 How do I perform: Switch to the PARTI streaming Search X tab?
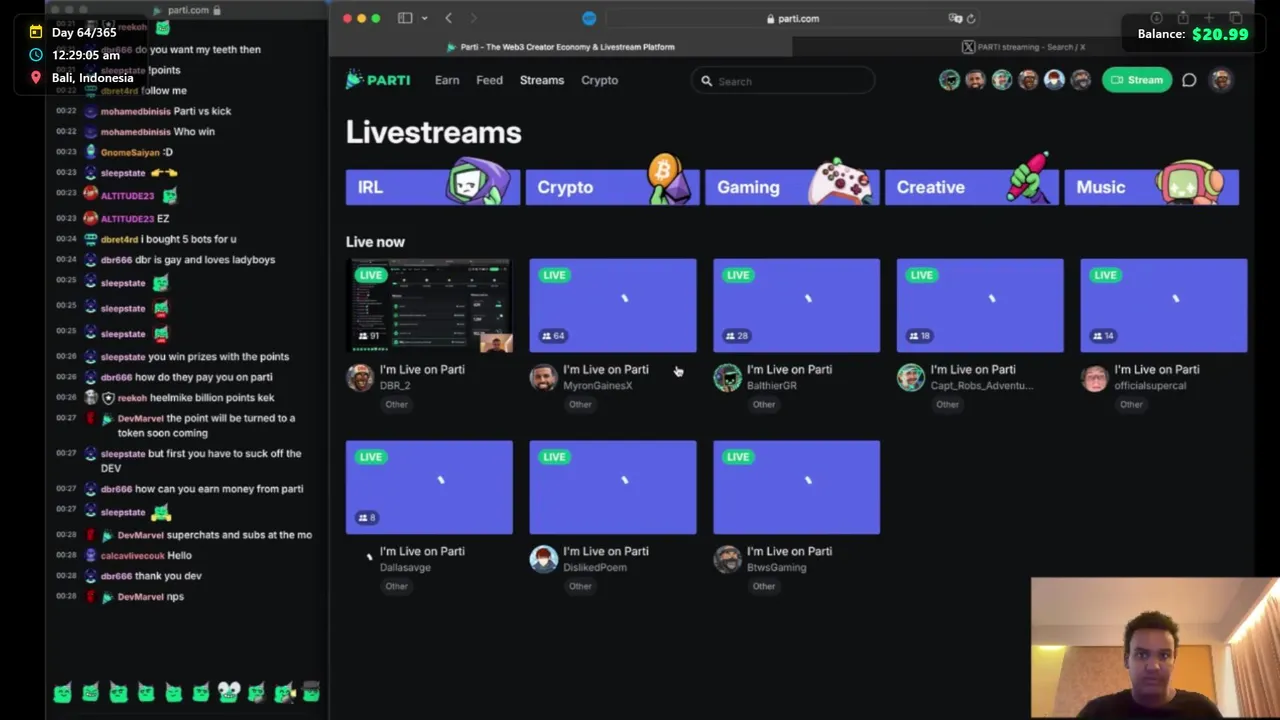point(1023,47)
